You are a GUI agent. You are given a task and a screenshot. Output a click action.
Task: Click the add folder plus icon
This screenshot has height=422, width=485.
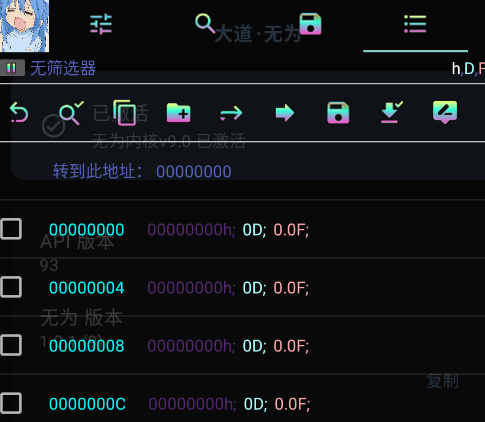(x=178, y=113)
